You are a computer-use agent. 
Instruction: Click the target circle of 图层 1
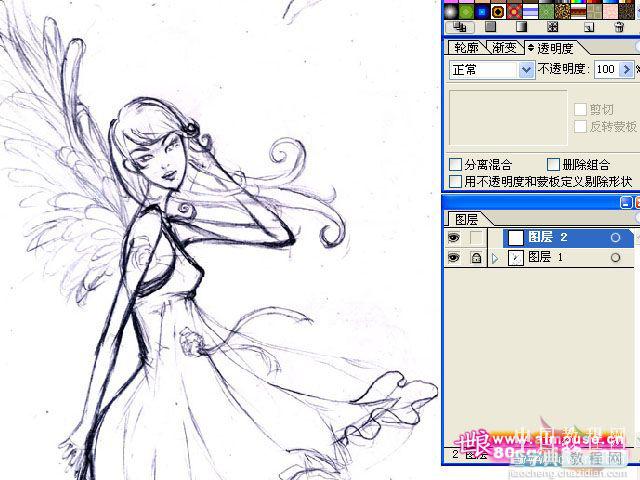tap(616, 258)
